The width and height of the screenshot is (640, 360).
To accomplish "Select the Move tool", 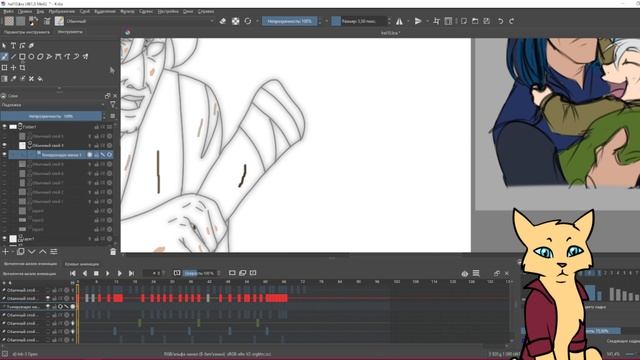I will [x=13, y=68].
